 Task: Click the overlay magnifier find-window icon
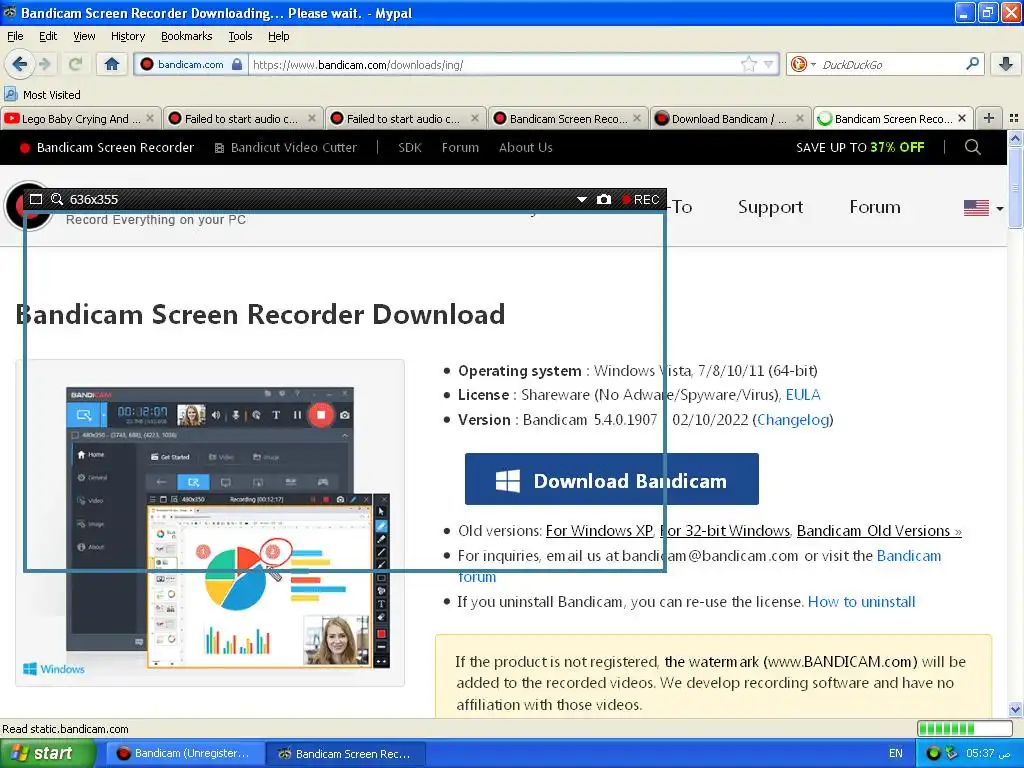pos(57,199)
